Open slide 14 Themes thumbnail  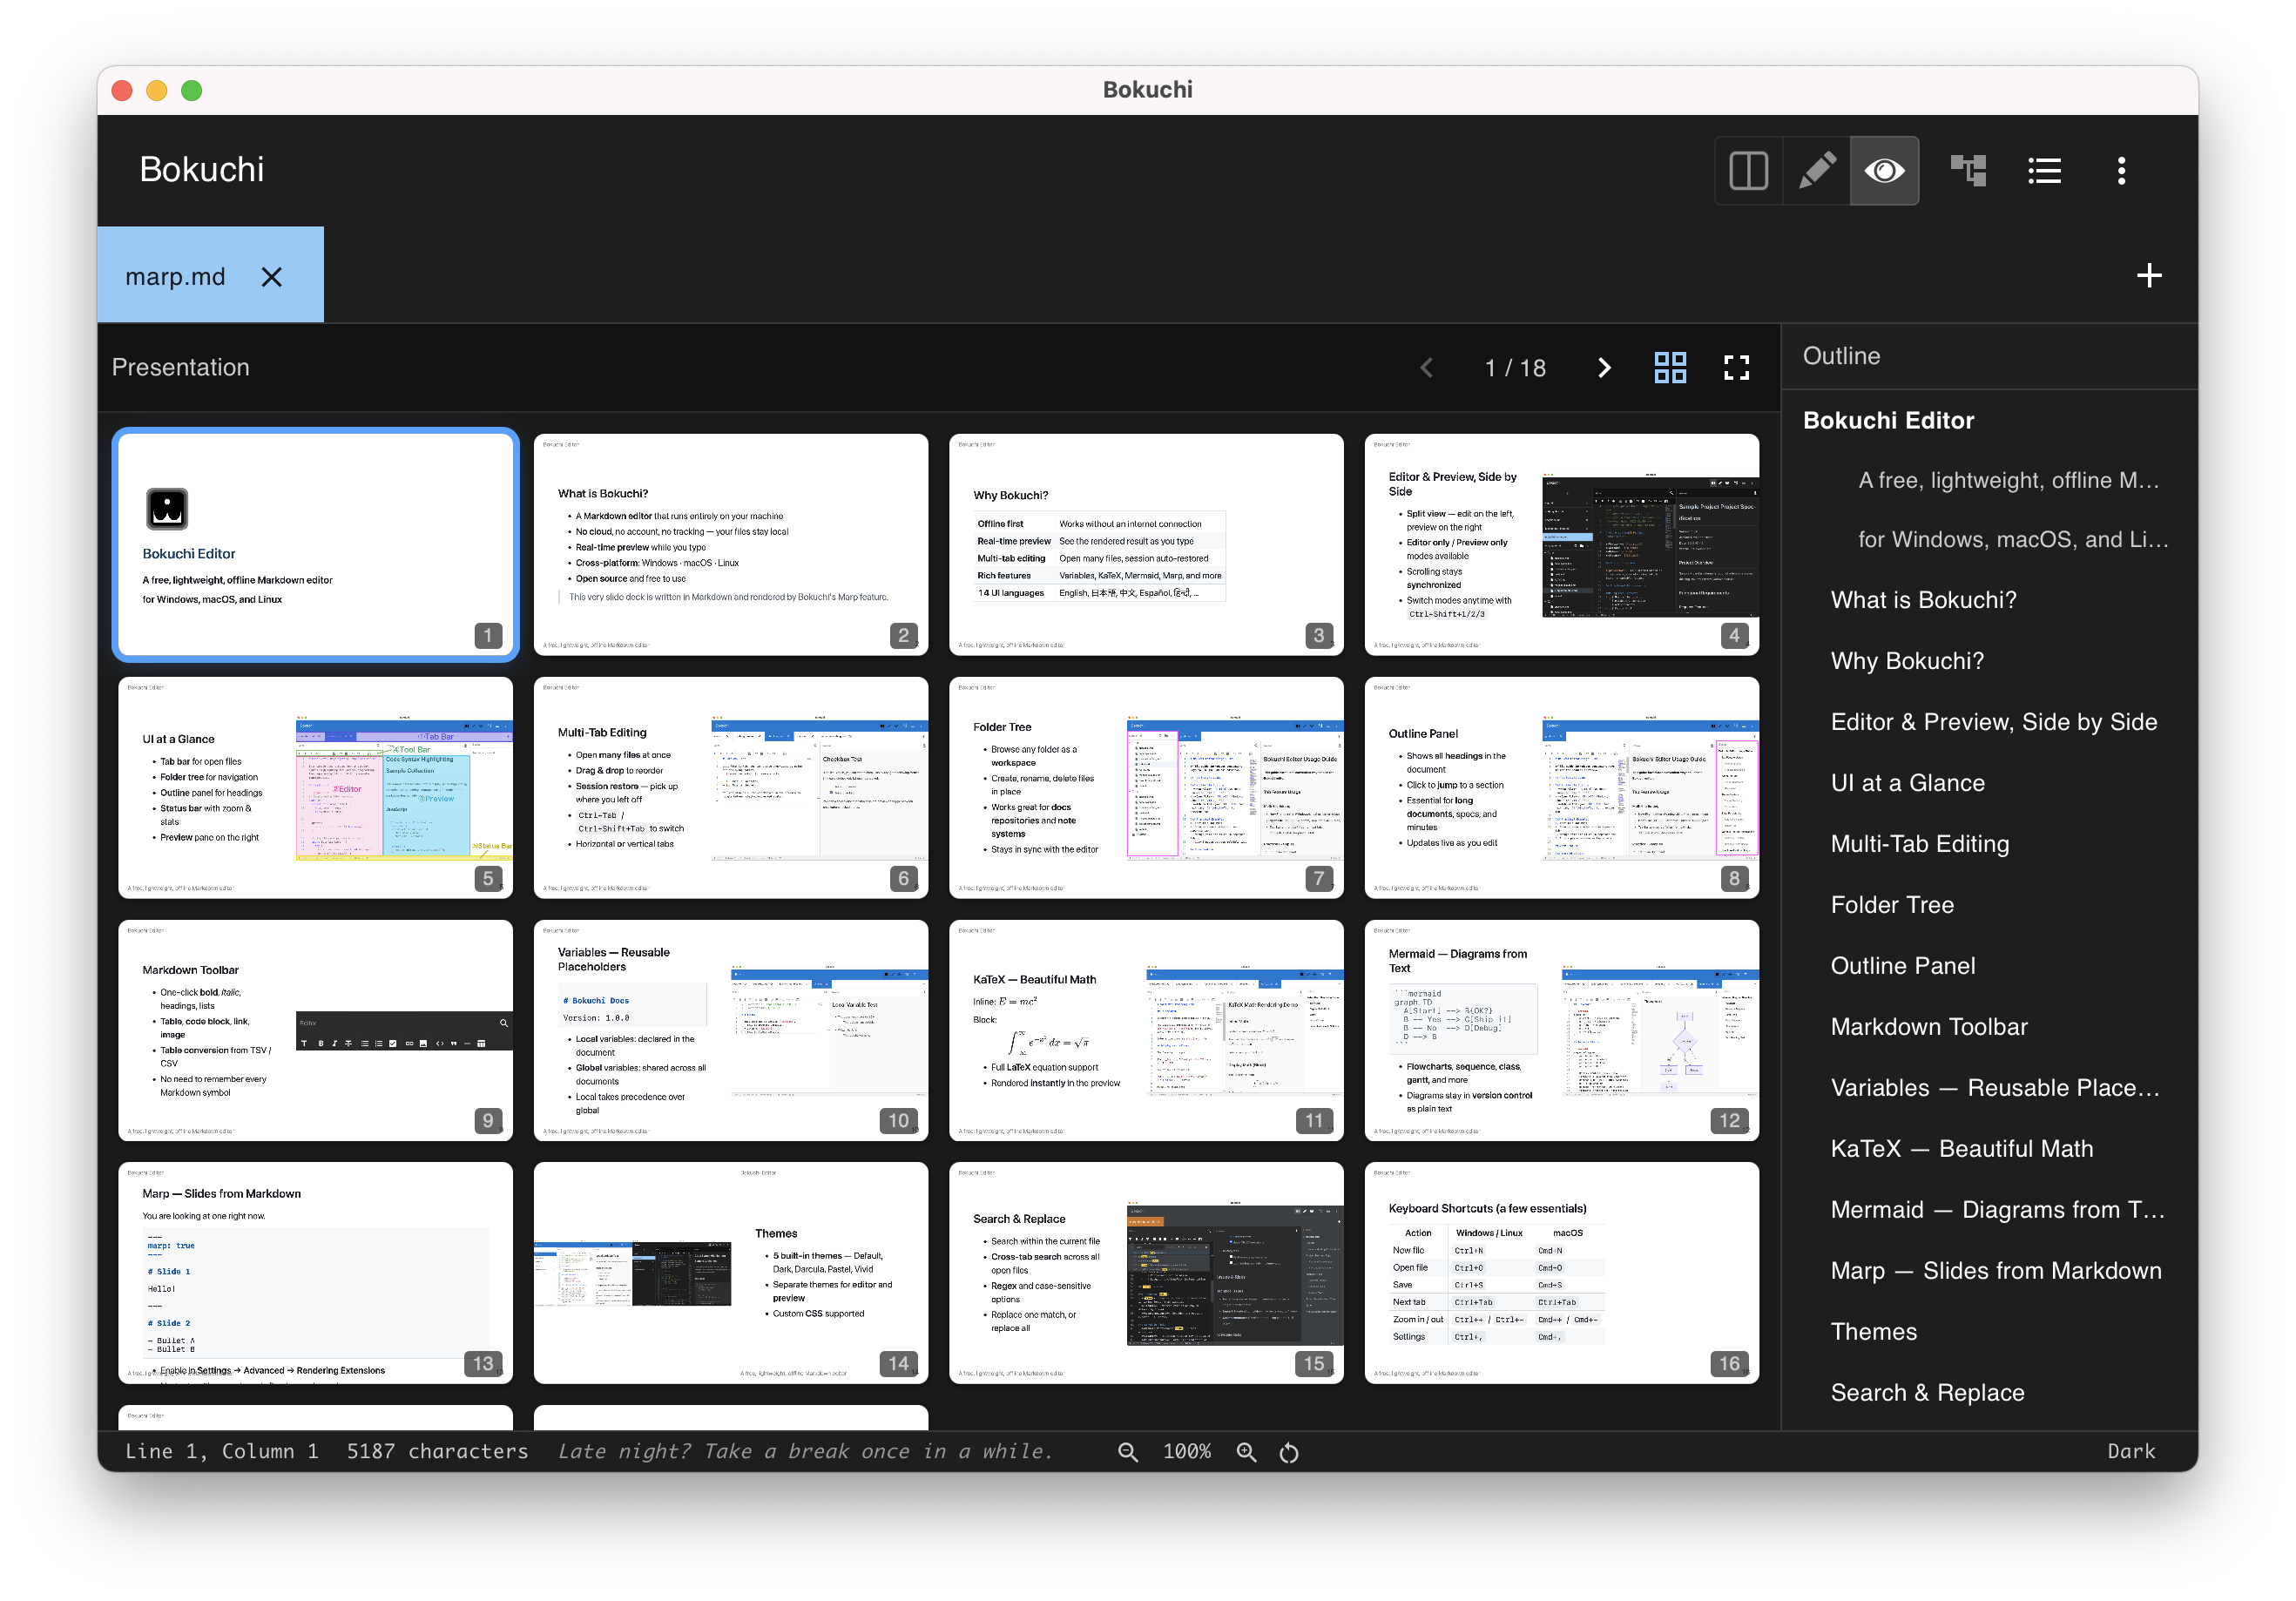[x=731, y=1273]
